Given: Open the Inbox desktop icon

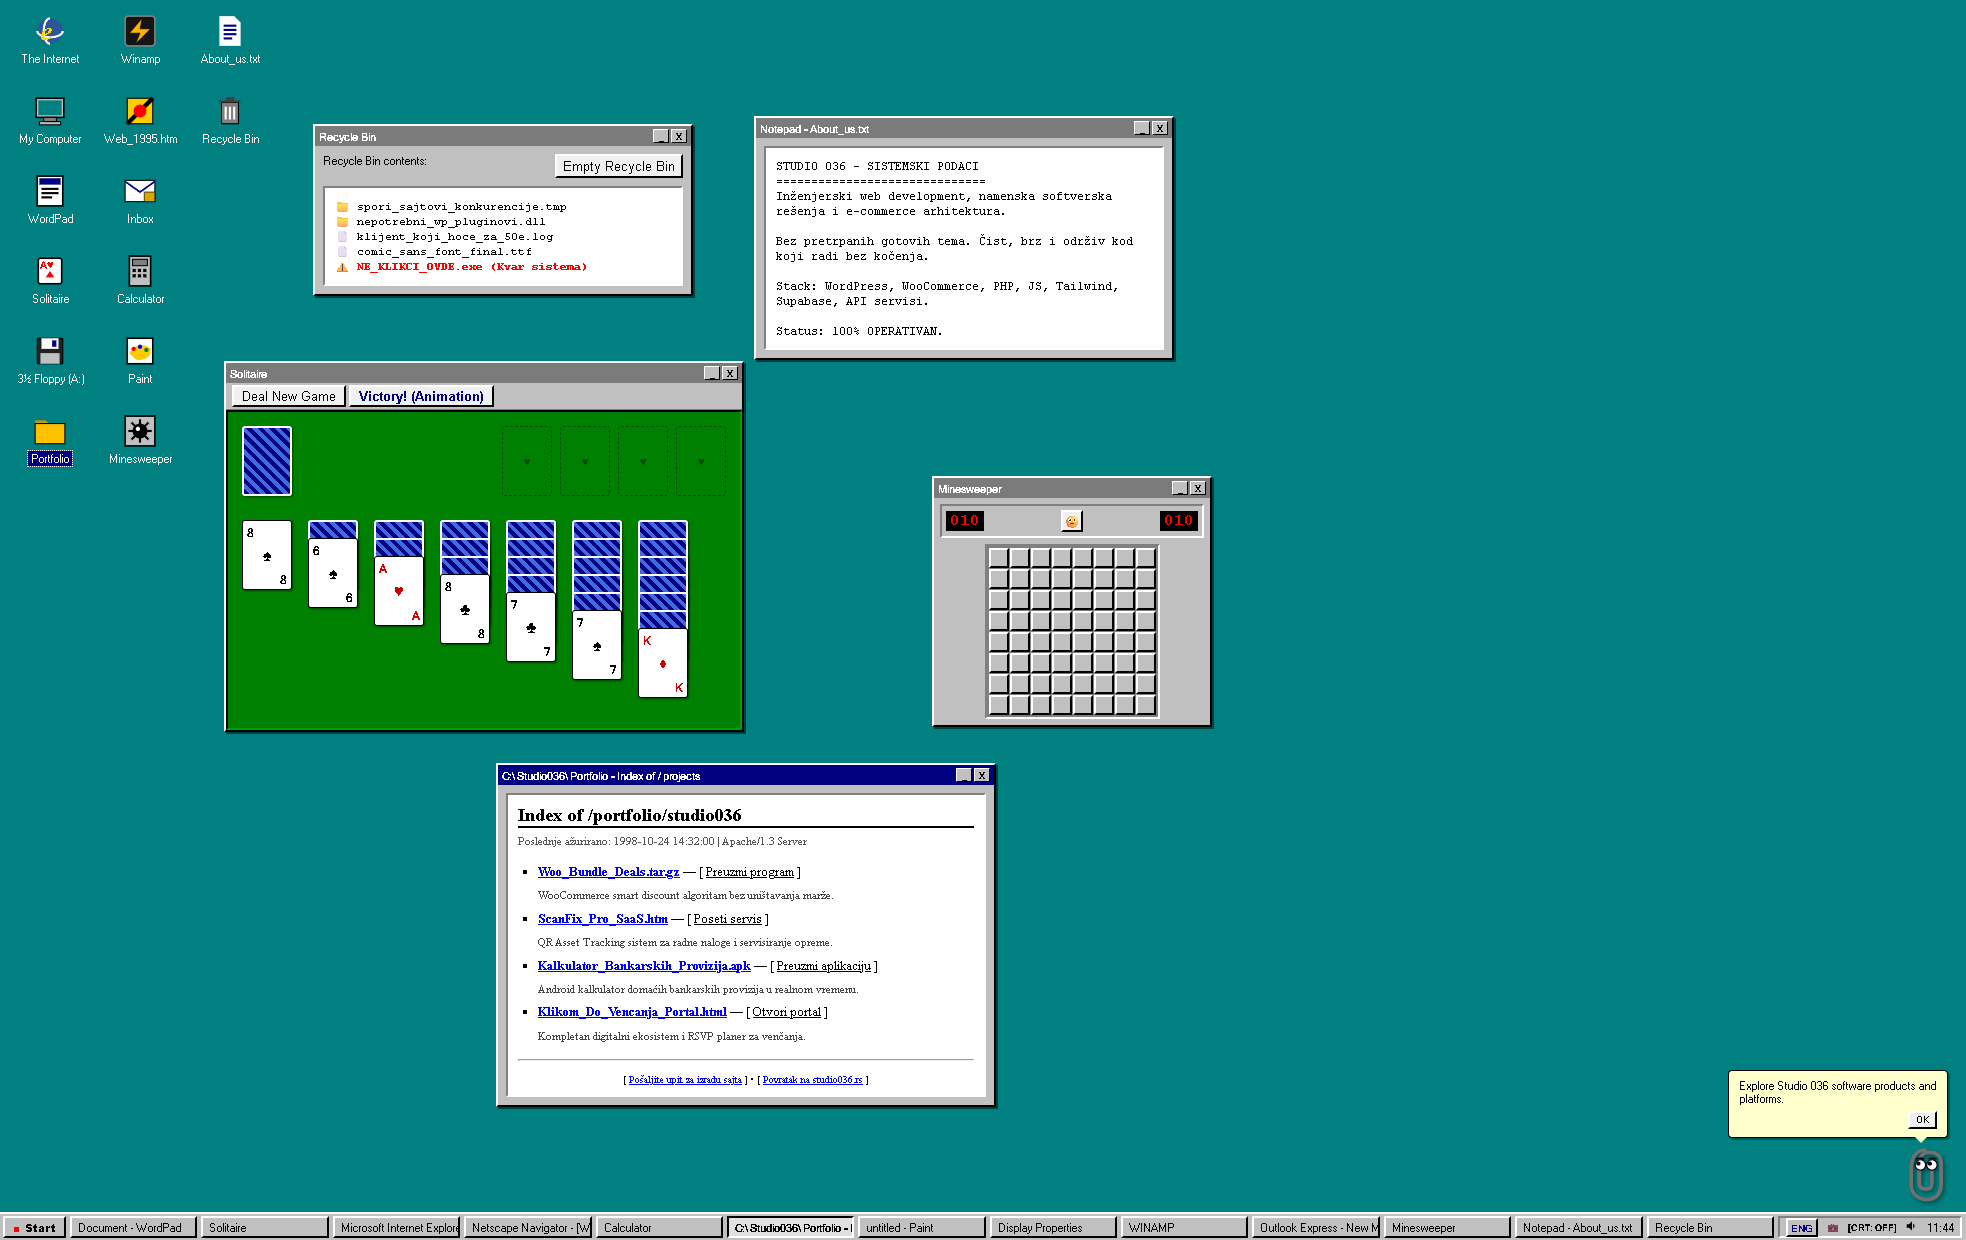Looking at the screenshot, I should 140,200.
